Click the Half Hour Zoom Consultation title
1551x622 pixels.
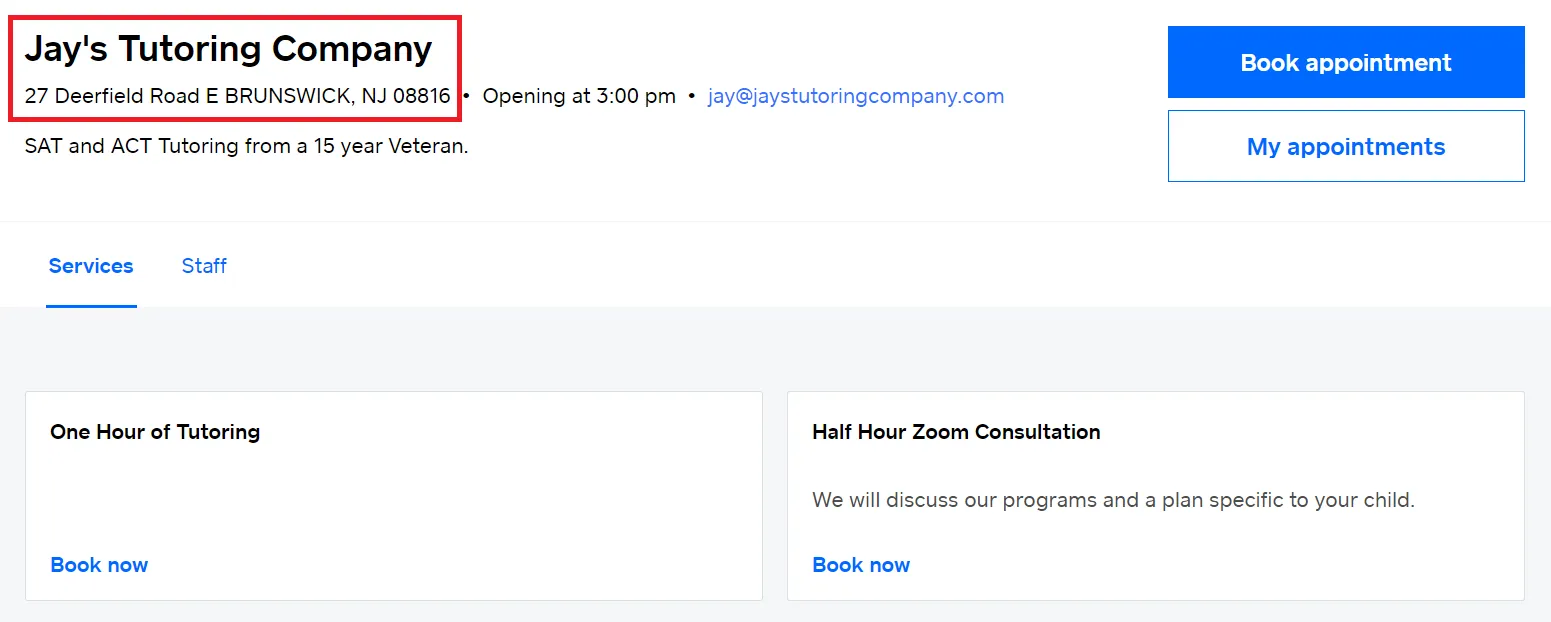pos(956,432)
